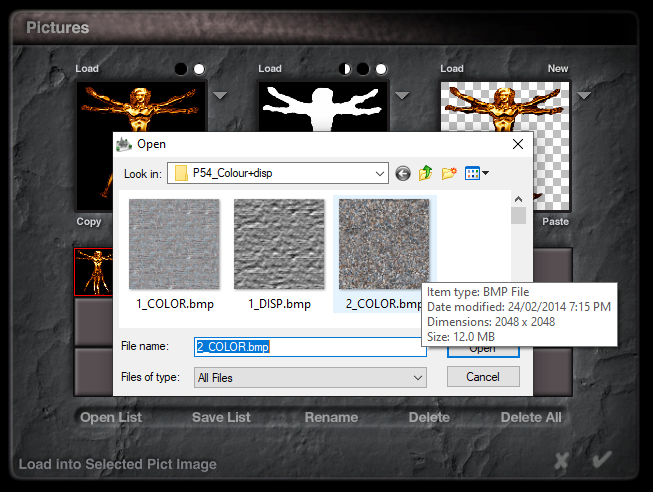Open triangle menu beside combined image
Screen dimensions: 653x492
point(584,95)
